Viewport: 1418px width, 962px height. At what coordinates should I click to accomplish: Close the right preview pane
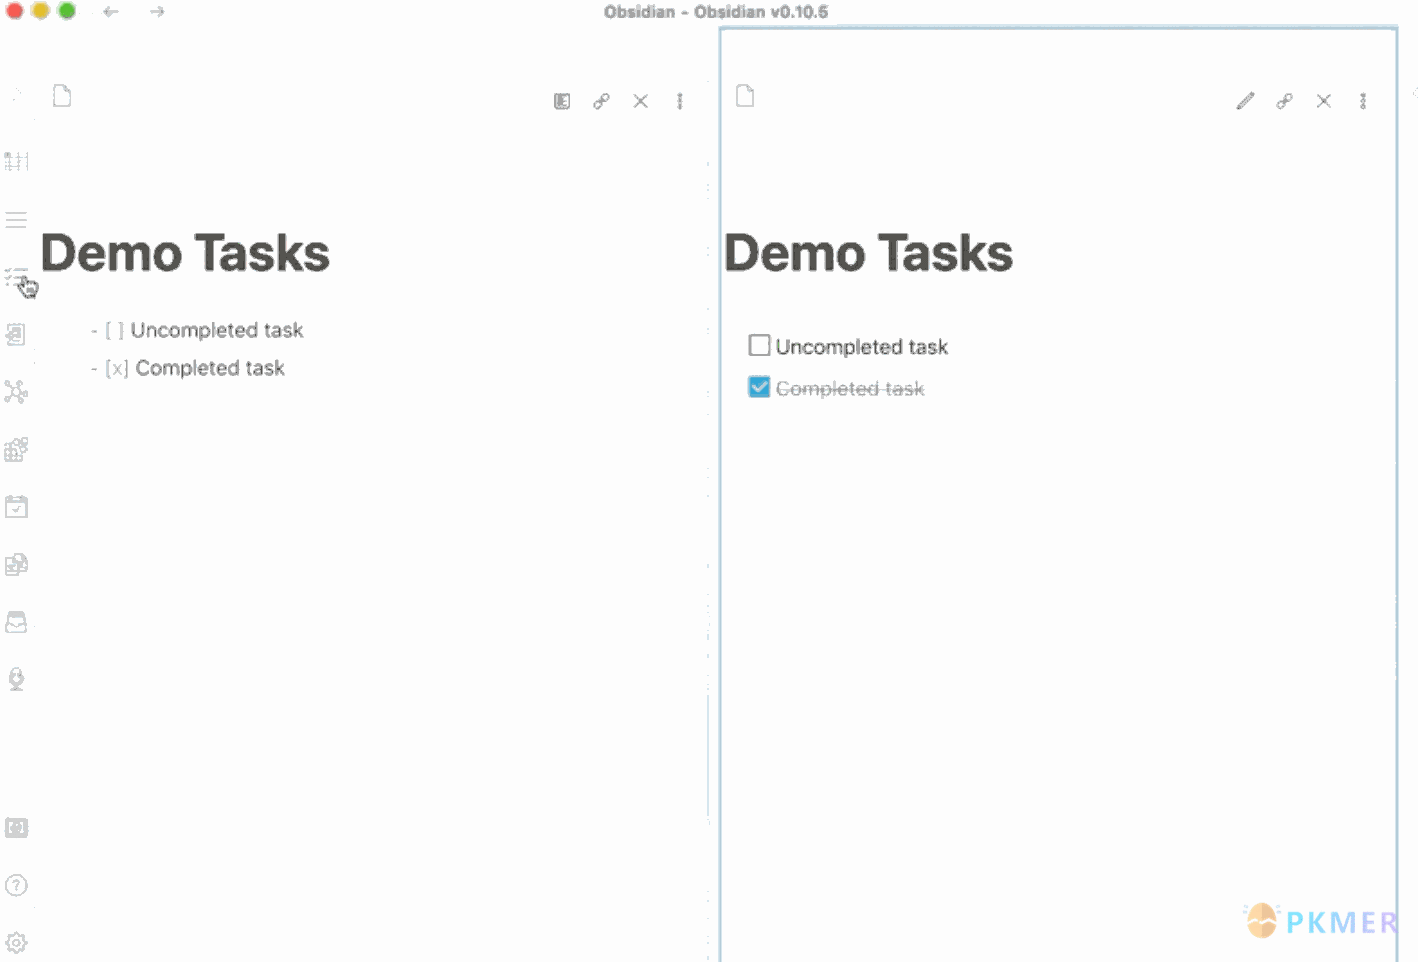pyautogui.click(x=1324, y=101)
